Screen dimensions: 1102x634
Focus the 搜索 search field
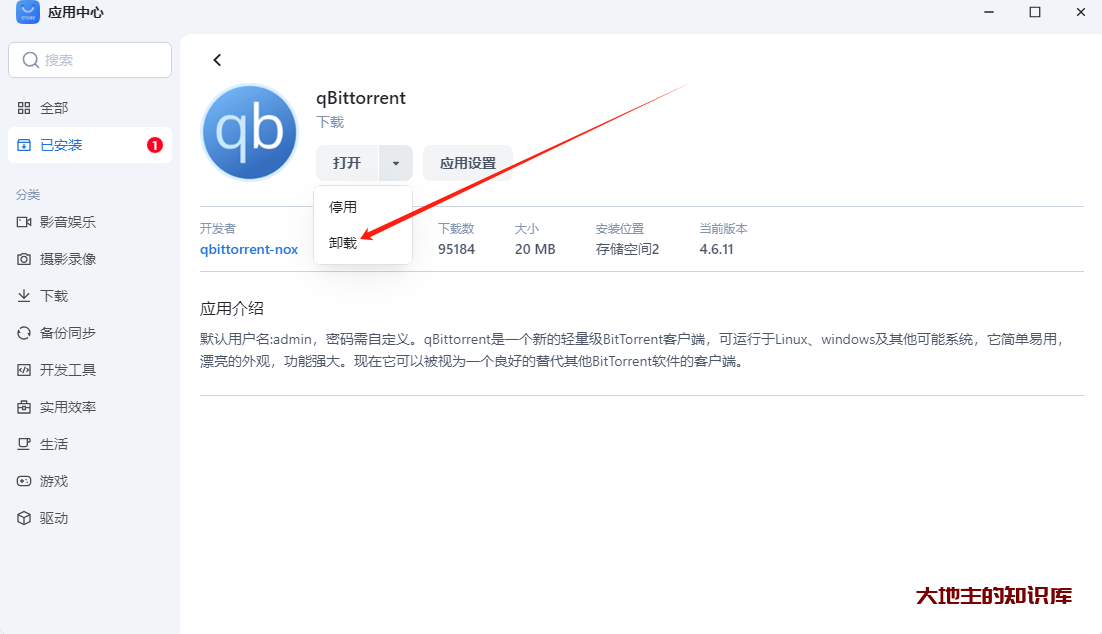[x=90, y=60]
